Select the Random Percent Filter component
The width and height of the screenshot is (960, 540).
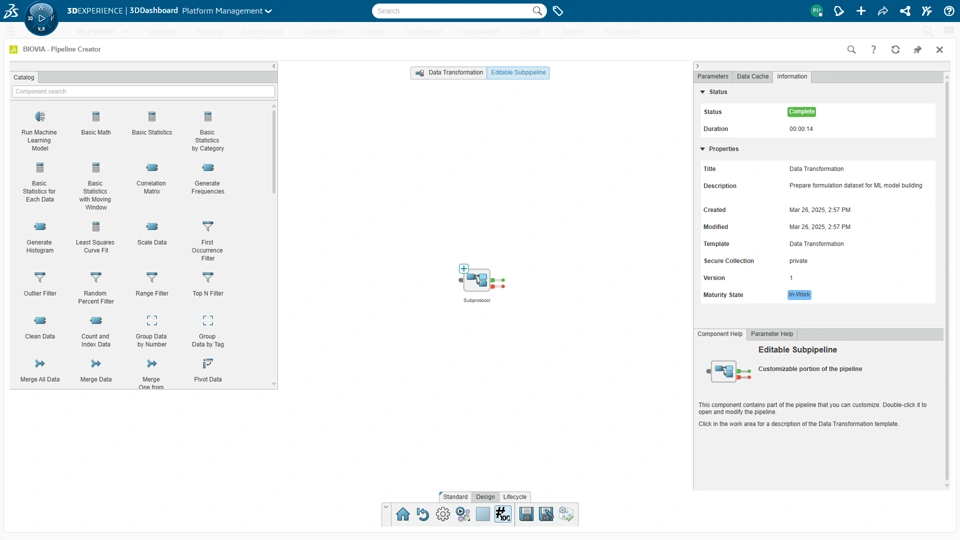coord(96,288)
